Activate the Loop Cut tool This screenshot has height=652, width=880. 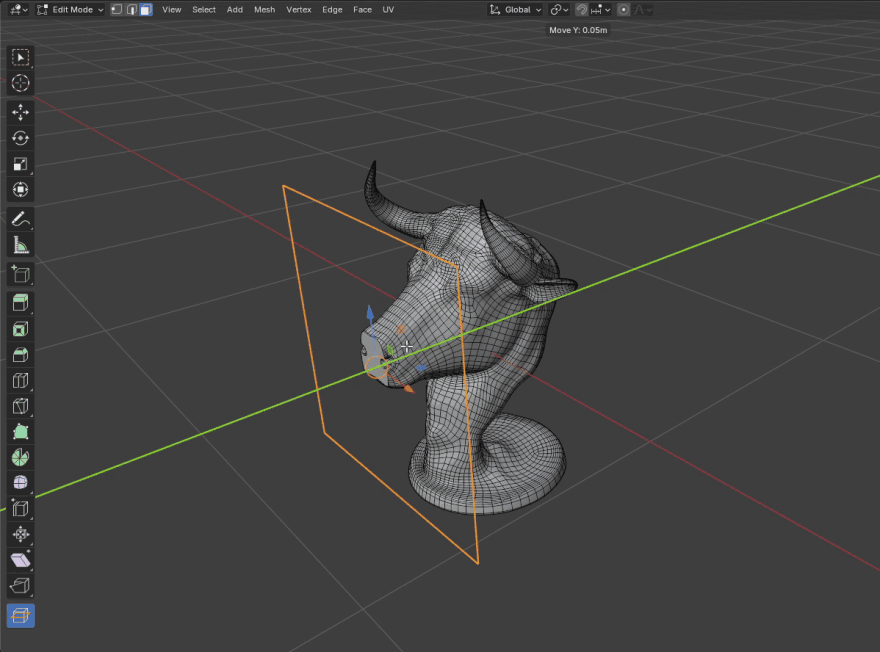pos(20,381)
